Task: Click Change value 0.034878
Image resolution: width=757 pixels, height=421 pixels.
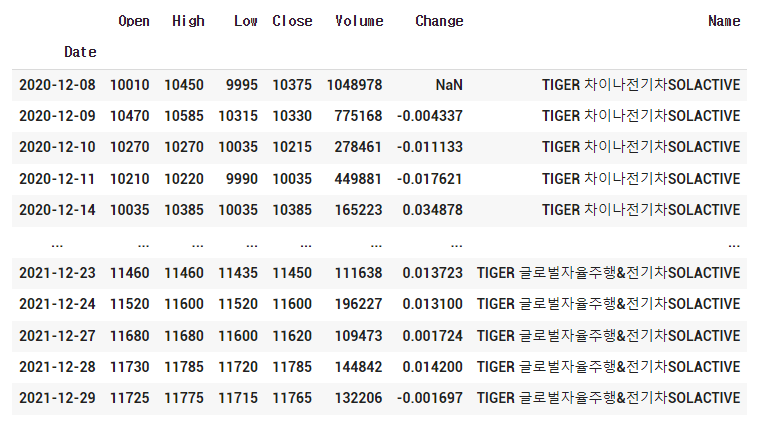Action: point(433,210)
